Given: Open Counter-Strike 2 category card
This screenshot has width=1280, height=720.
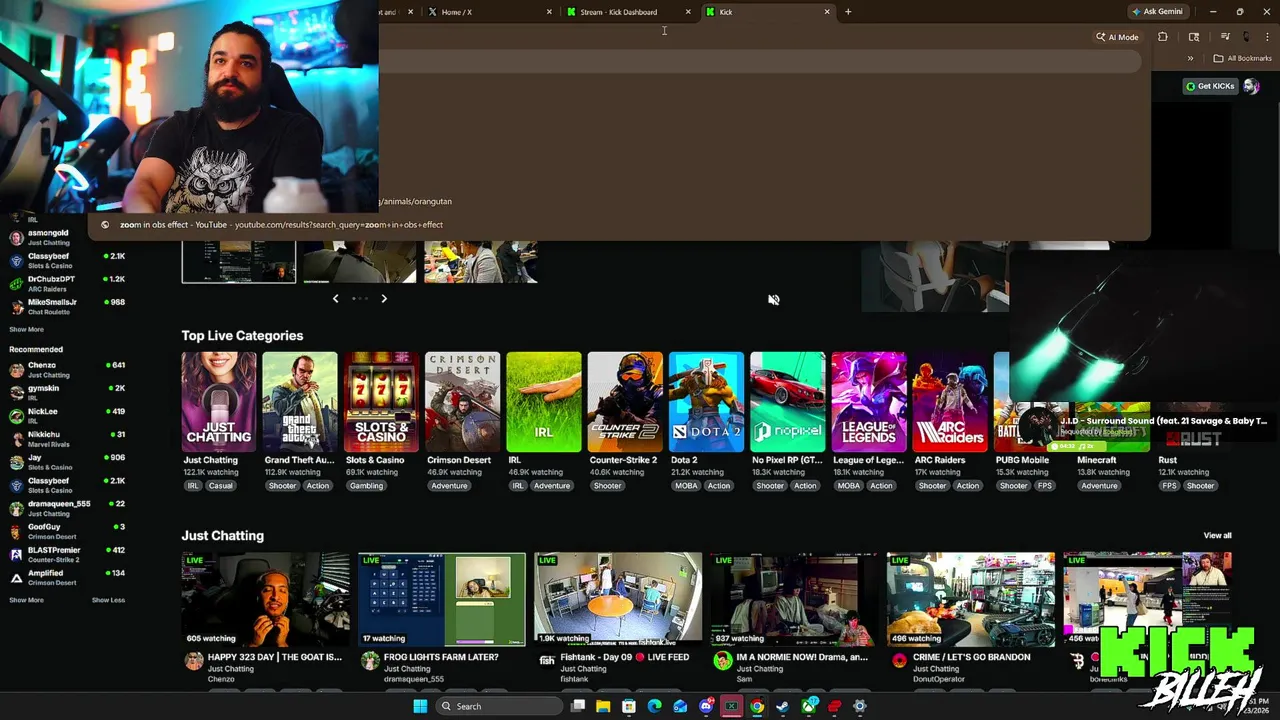Looking at the screenshot, I should tap(625, 401).
